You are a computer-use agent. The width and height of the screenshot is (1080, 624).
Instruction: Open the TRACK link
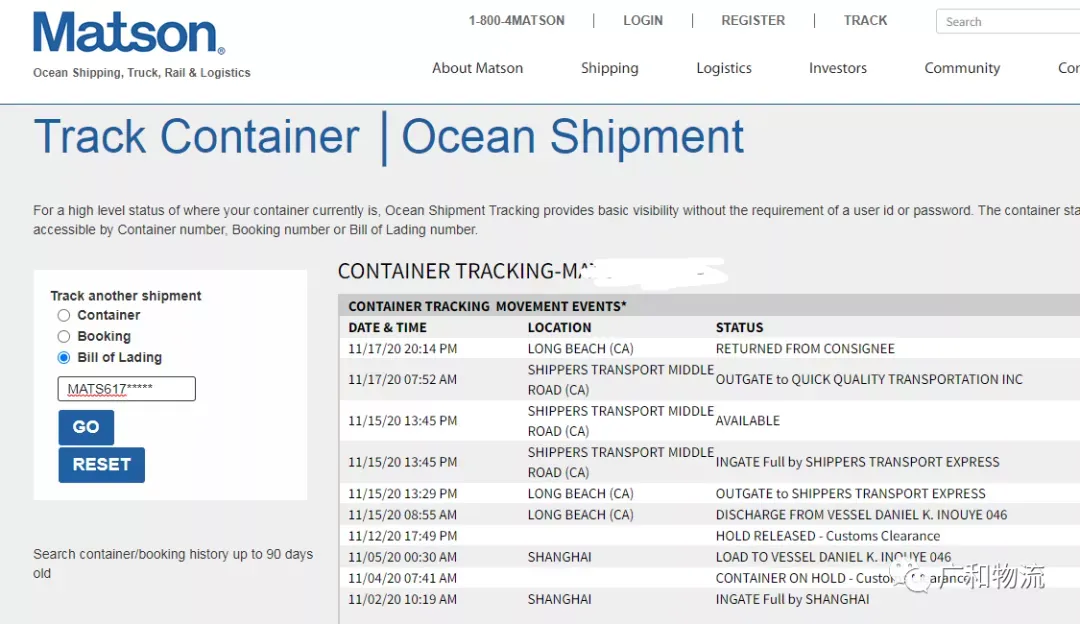click(x=865, y=21)
